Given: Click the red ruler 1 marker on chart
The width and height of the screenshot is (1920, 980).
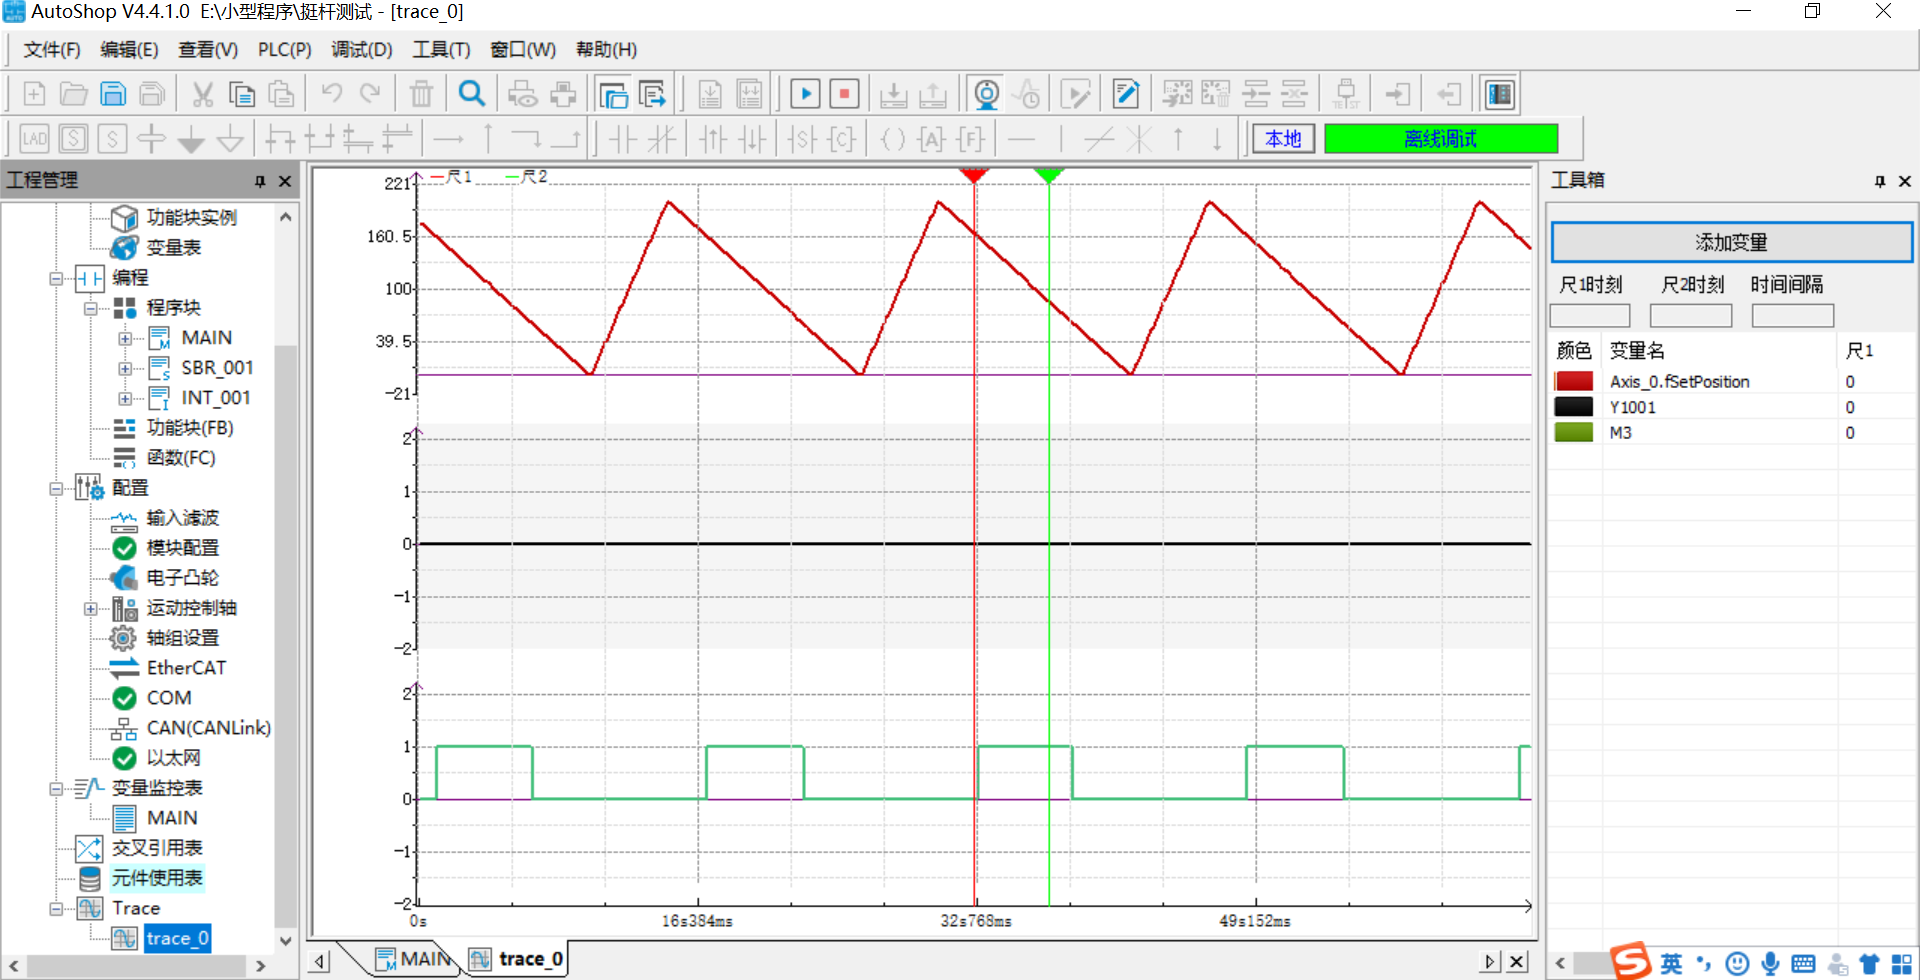Looking at the screenshot, I should (974, 176).
